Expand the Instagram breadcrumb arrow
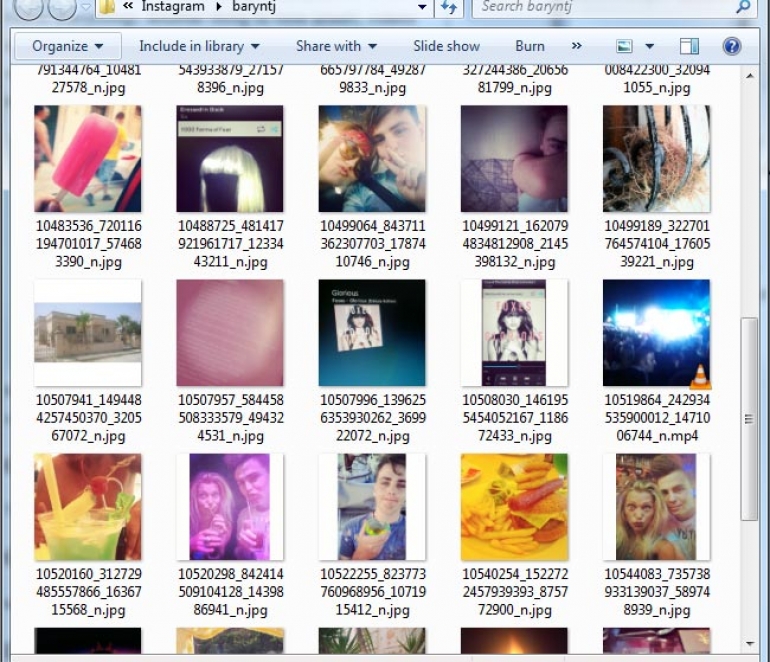This screenshot has width=770, height=662. 219,7
